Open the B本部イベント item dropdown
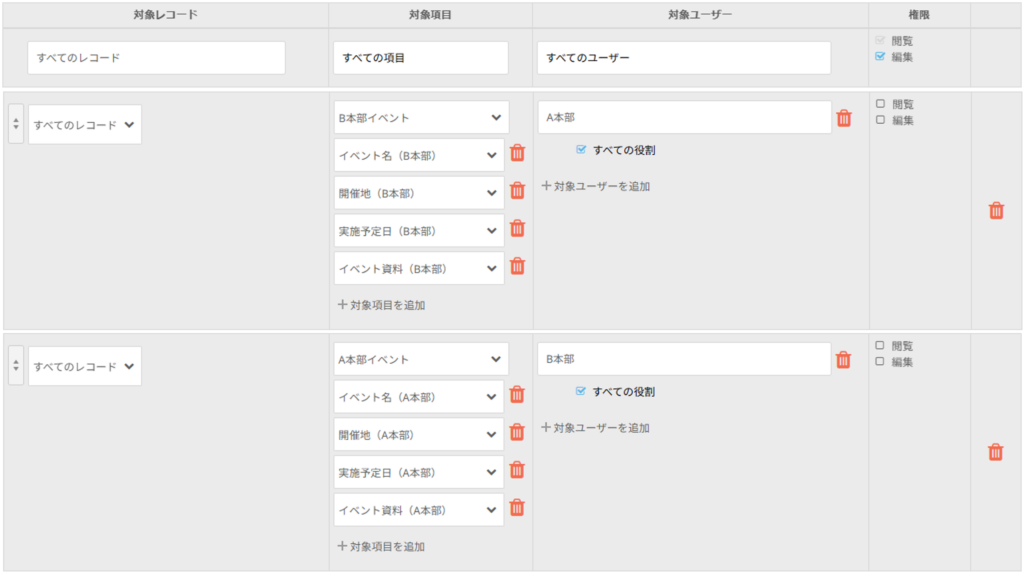 pyautogui.click(x=421, y=118)
